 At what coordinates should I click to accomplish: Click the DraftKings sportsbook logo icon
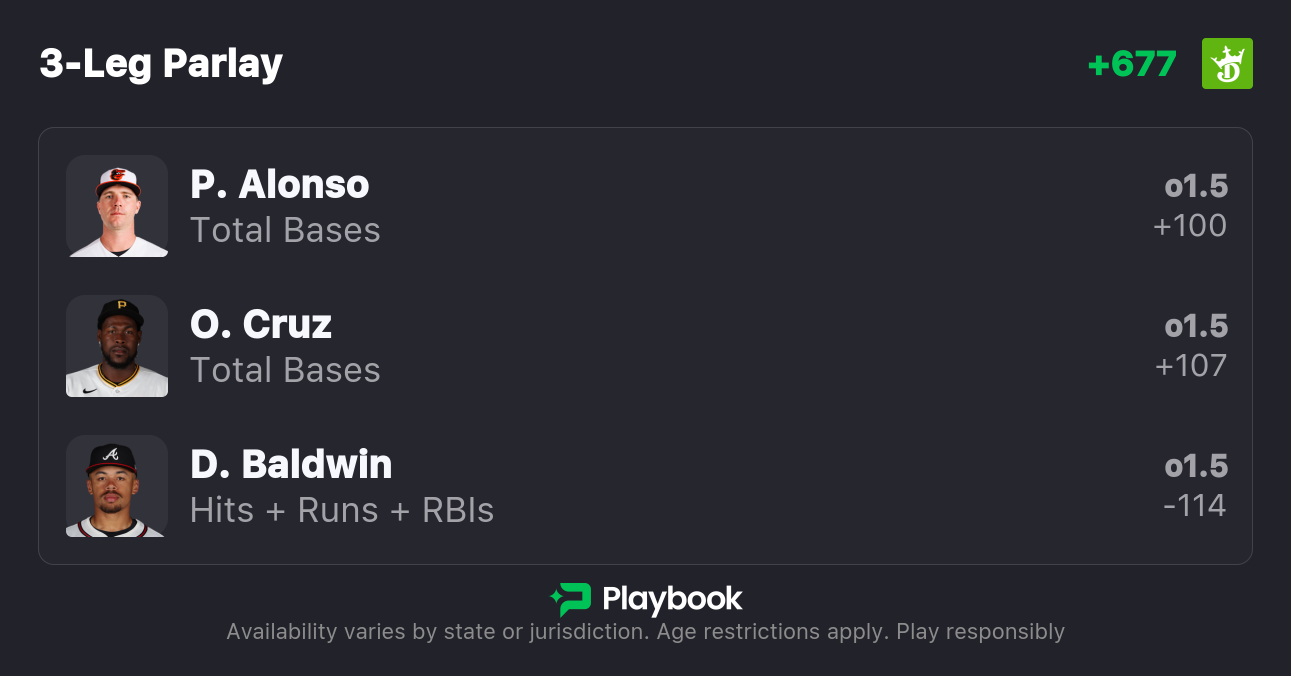(1227, 64)
